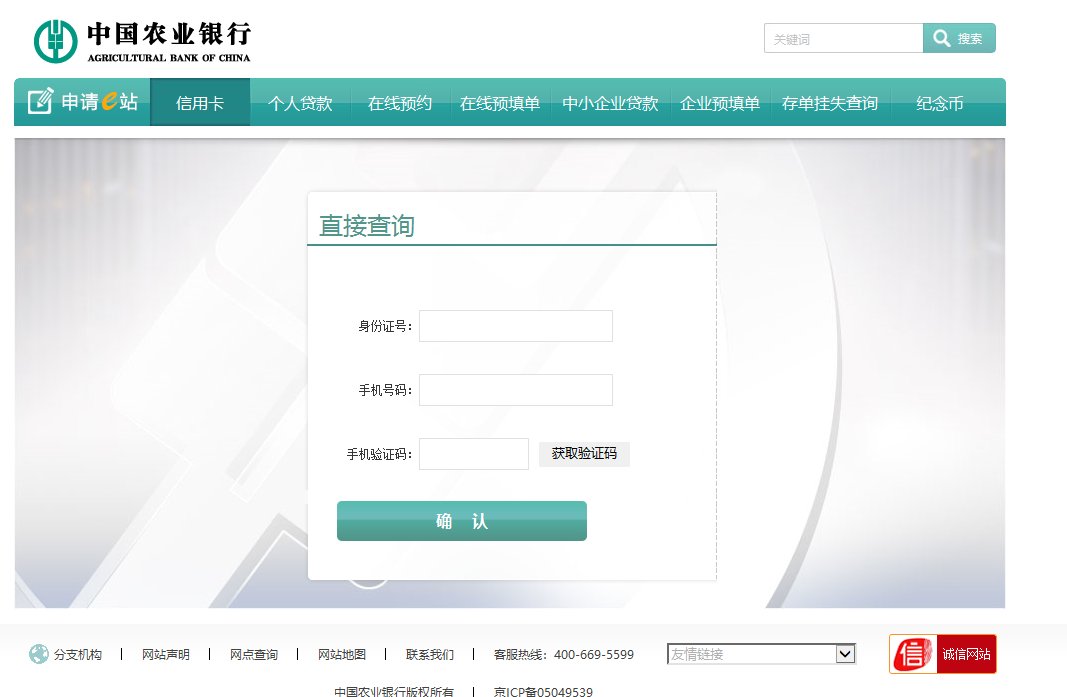Expand the 友情链接 dropdown
Viewport: 1067px width, 697px height.
tap(761, 653)
